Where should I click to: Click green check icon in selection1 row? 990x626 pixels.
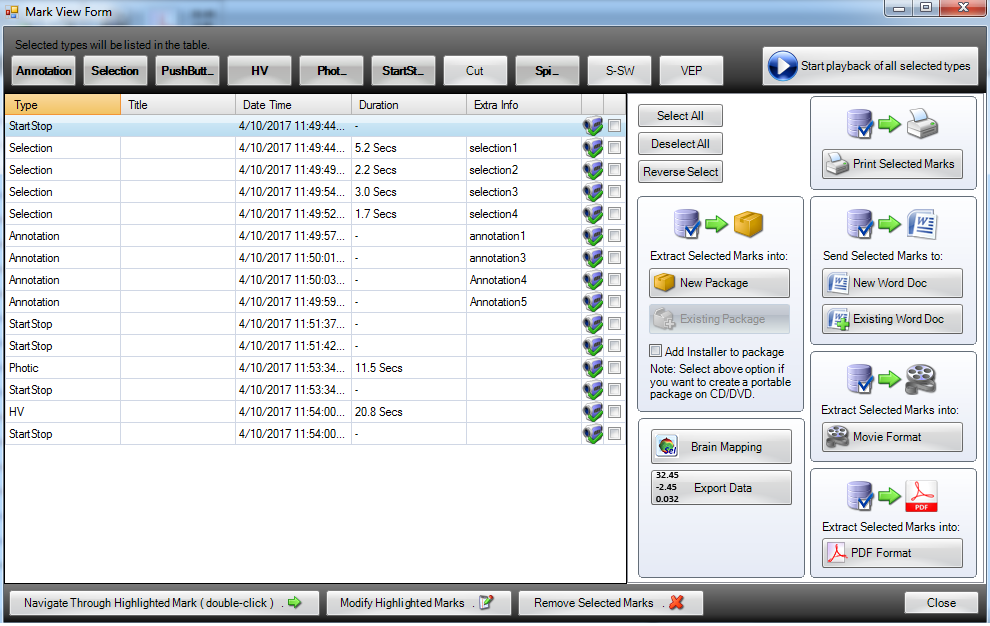[592, 148]
